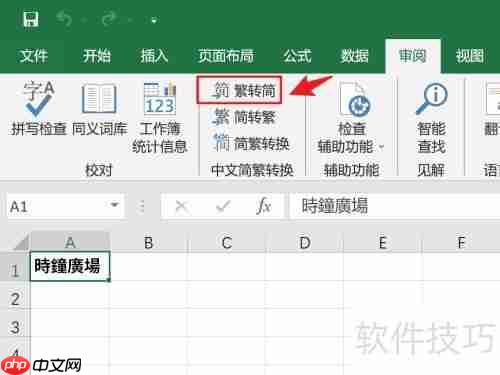
Task: Select column E header
Action: click(x=383, y=242)
